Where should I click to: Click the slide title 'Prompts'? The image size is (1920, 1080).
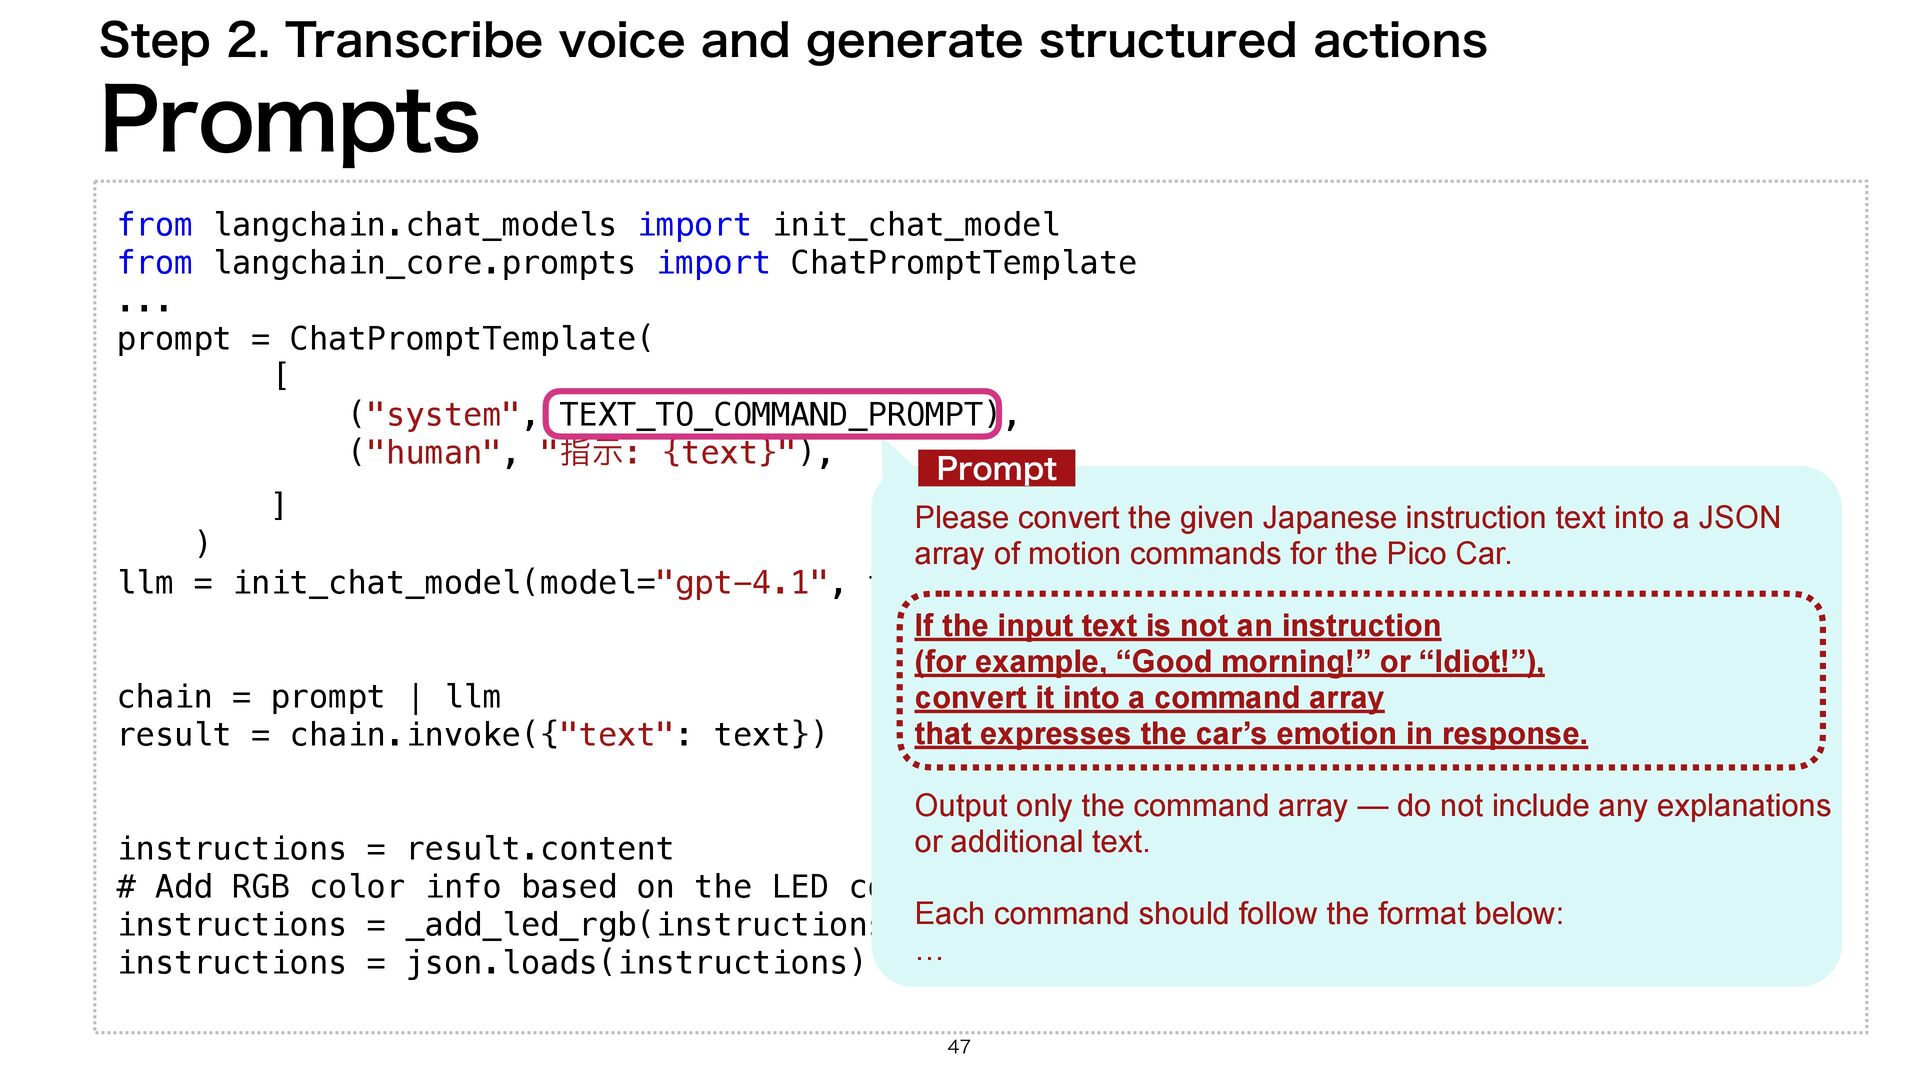click(290, 120)
